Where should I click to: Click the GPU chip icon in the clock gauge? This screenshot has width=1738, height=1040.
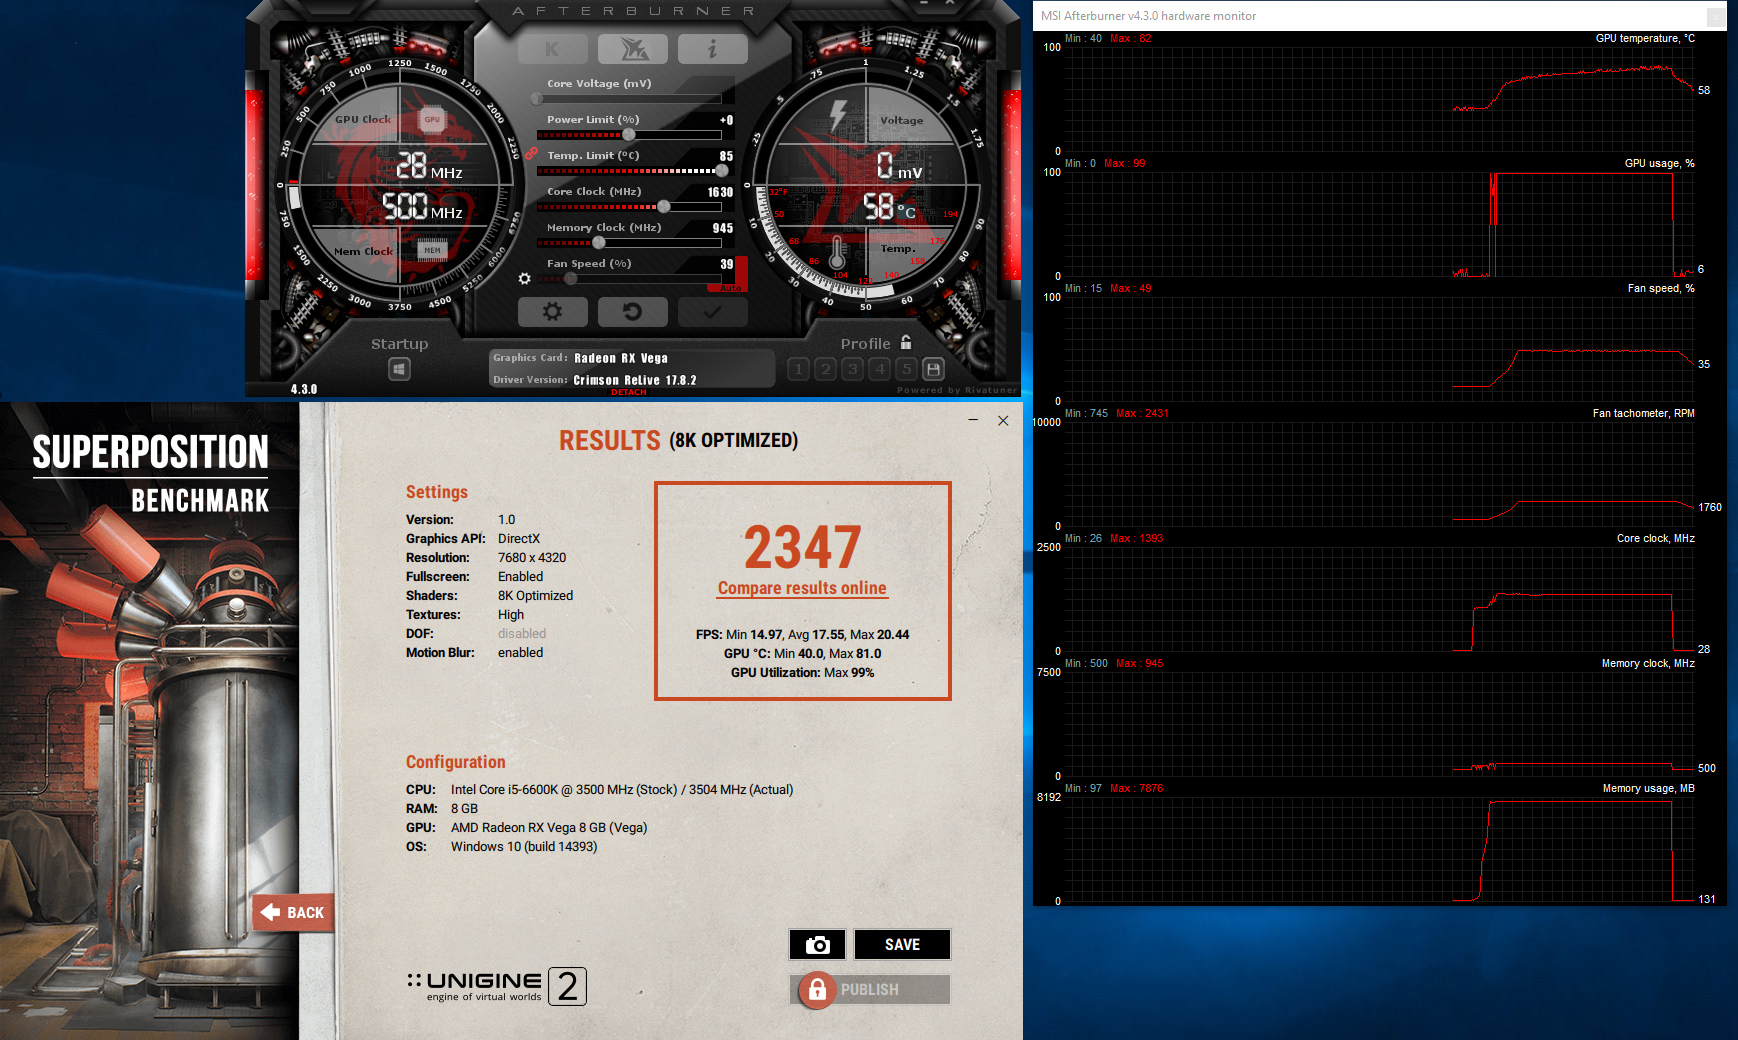tap(432, 119)
